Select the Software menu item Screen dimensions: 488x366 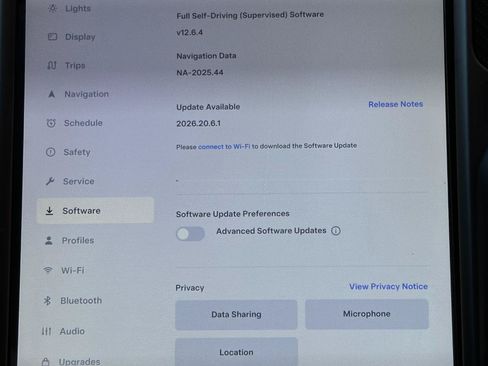pyautogui.click(x=95, y=210)
